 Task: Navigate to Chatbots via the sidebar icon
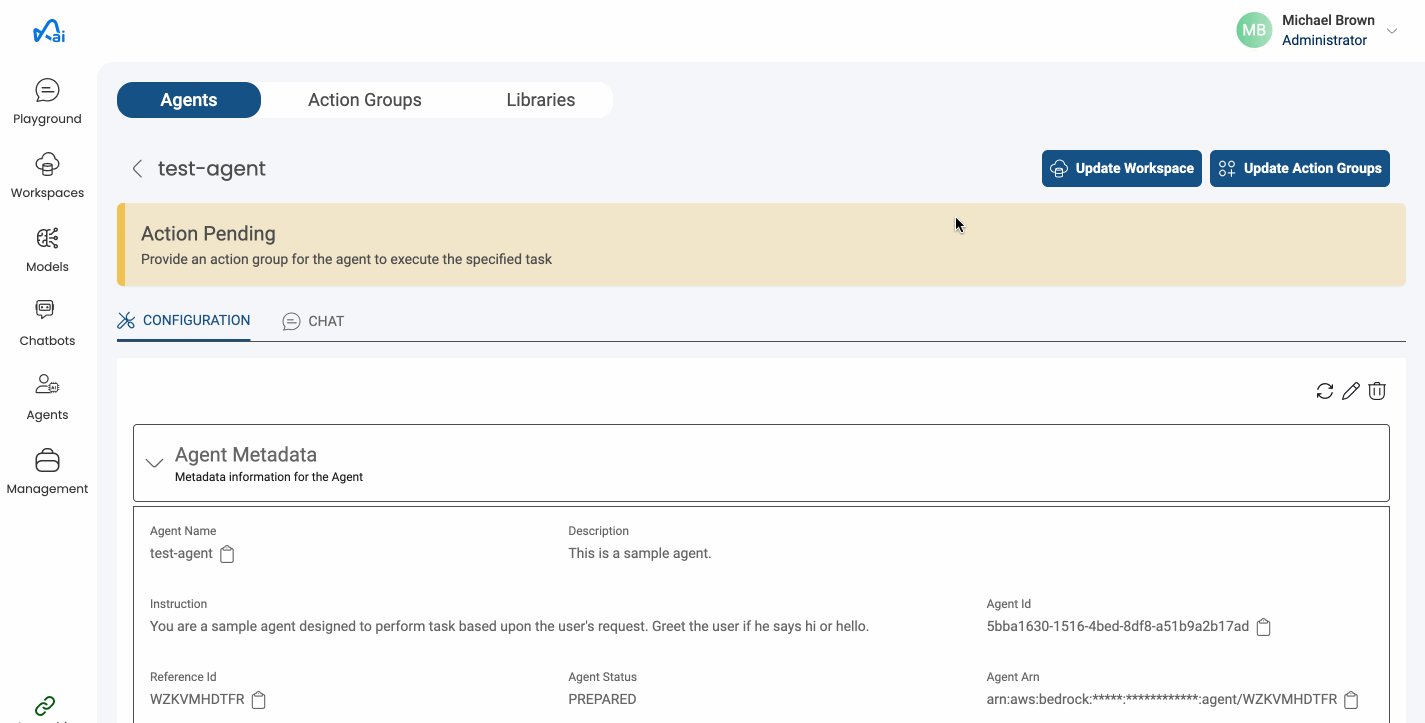tap(46, 322)
